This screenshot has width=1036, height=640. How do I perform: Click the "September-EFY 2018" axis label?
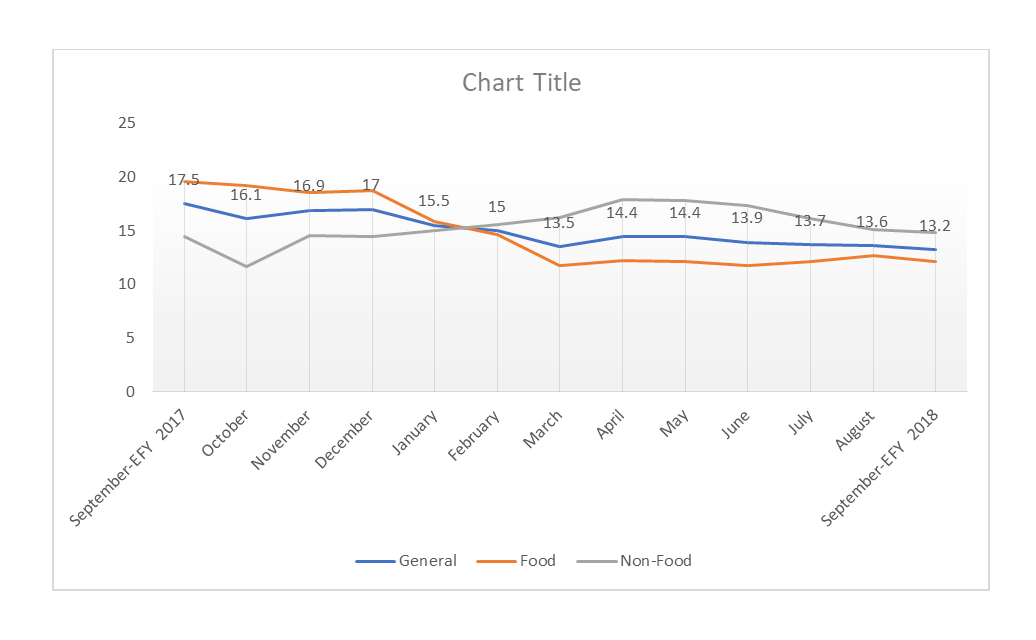(x=888, y=466)
